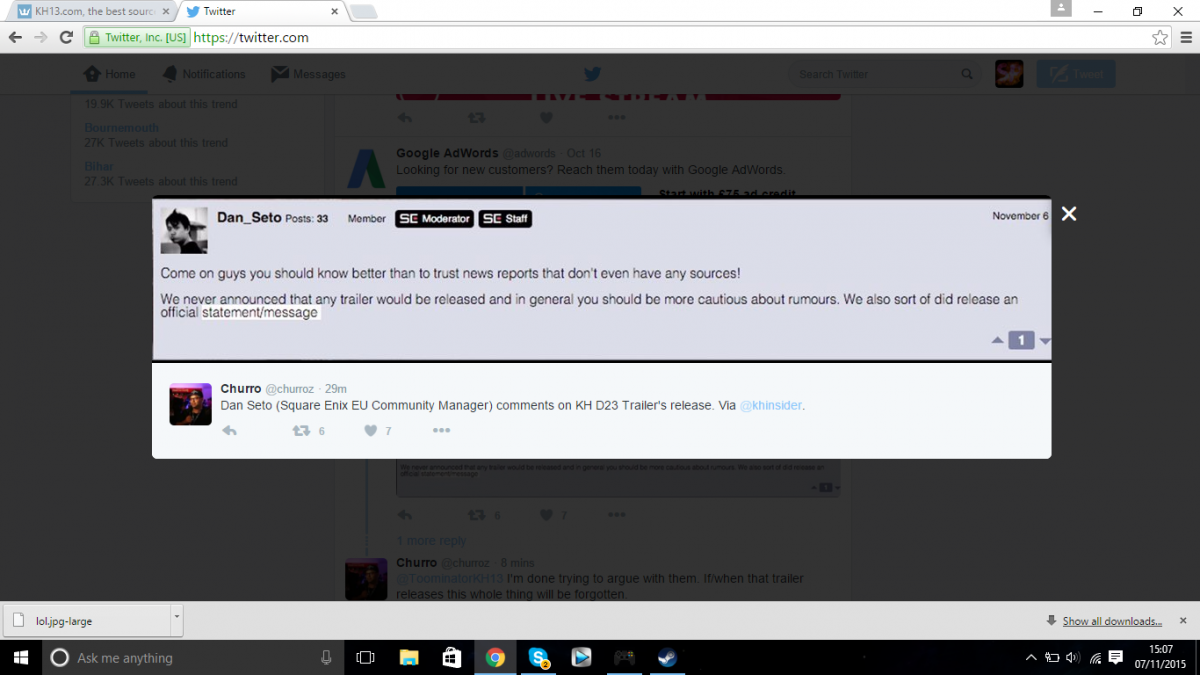The width and height of the screenshot is (1200, 675).
Task: Launch Steam from the taskbar
Action: [666, 658]
